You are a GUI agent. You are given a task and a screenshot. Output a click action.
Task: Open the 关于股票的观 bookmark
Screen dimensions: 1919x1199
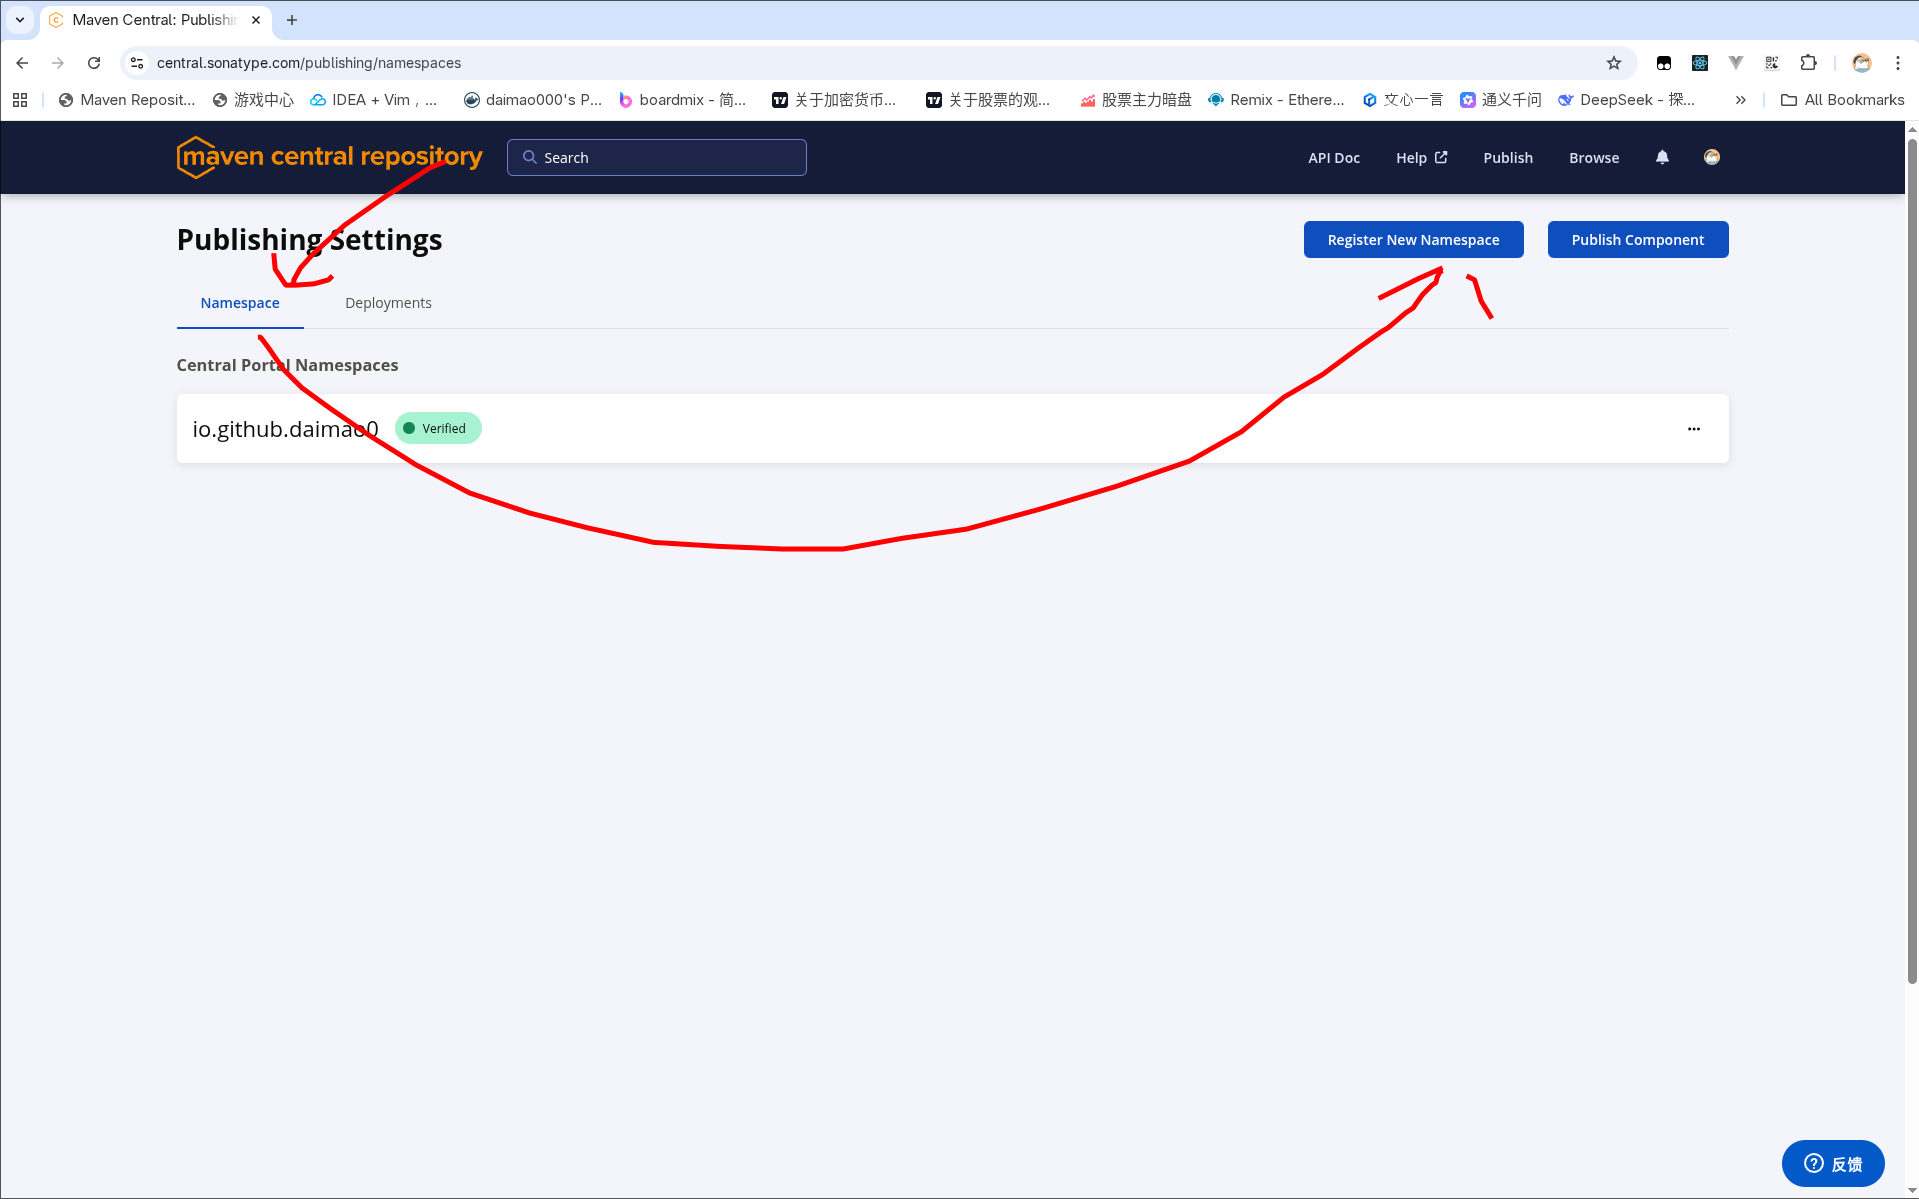[989, 100]
